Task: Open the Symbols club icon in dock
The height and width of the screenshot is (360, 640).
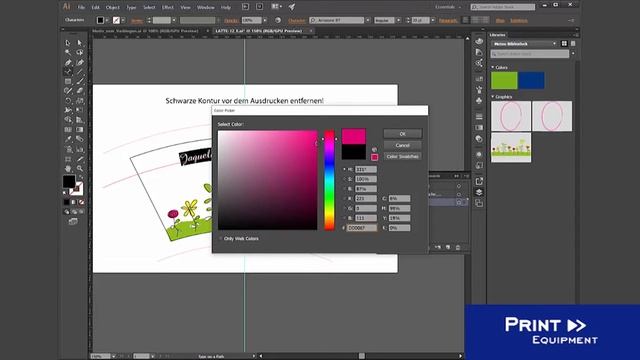Action: click(479, 100)
